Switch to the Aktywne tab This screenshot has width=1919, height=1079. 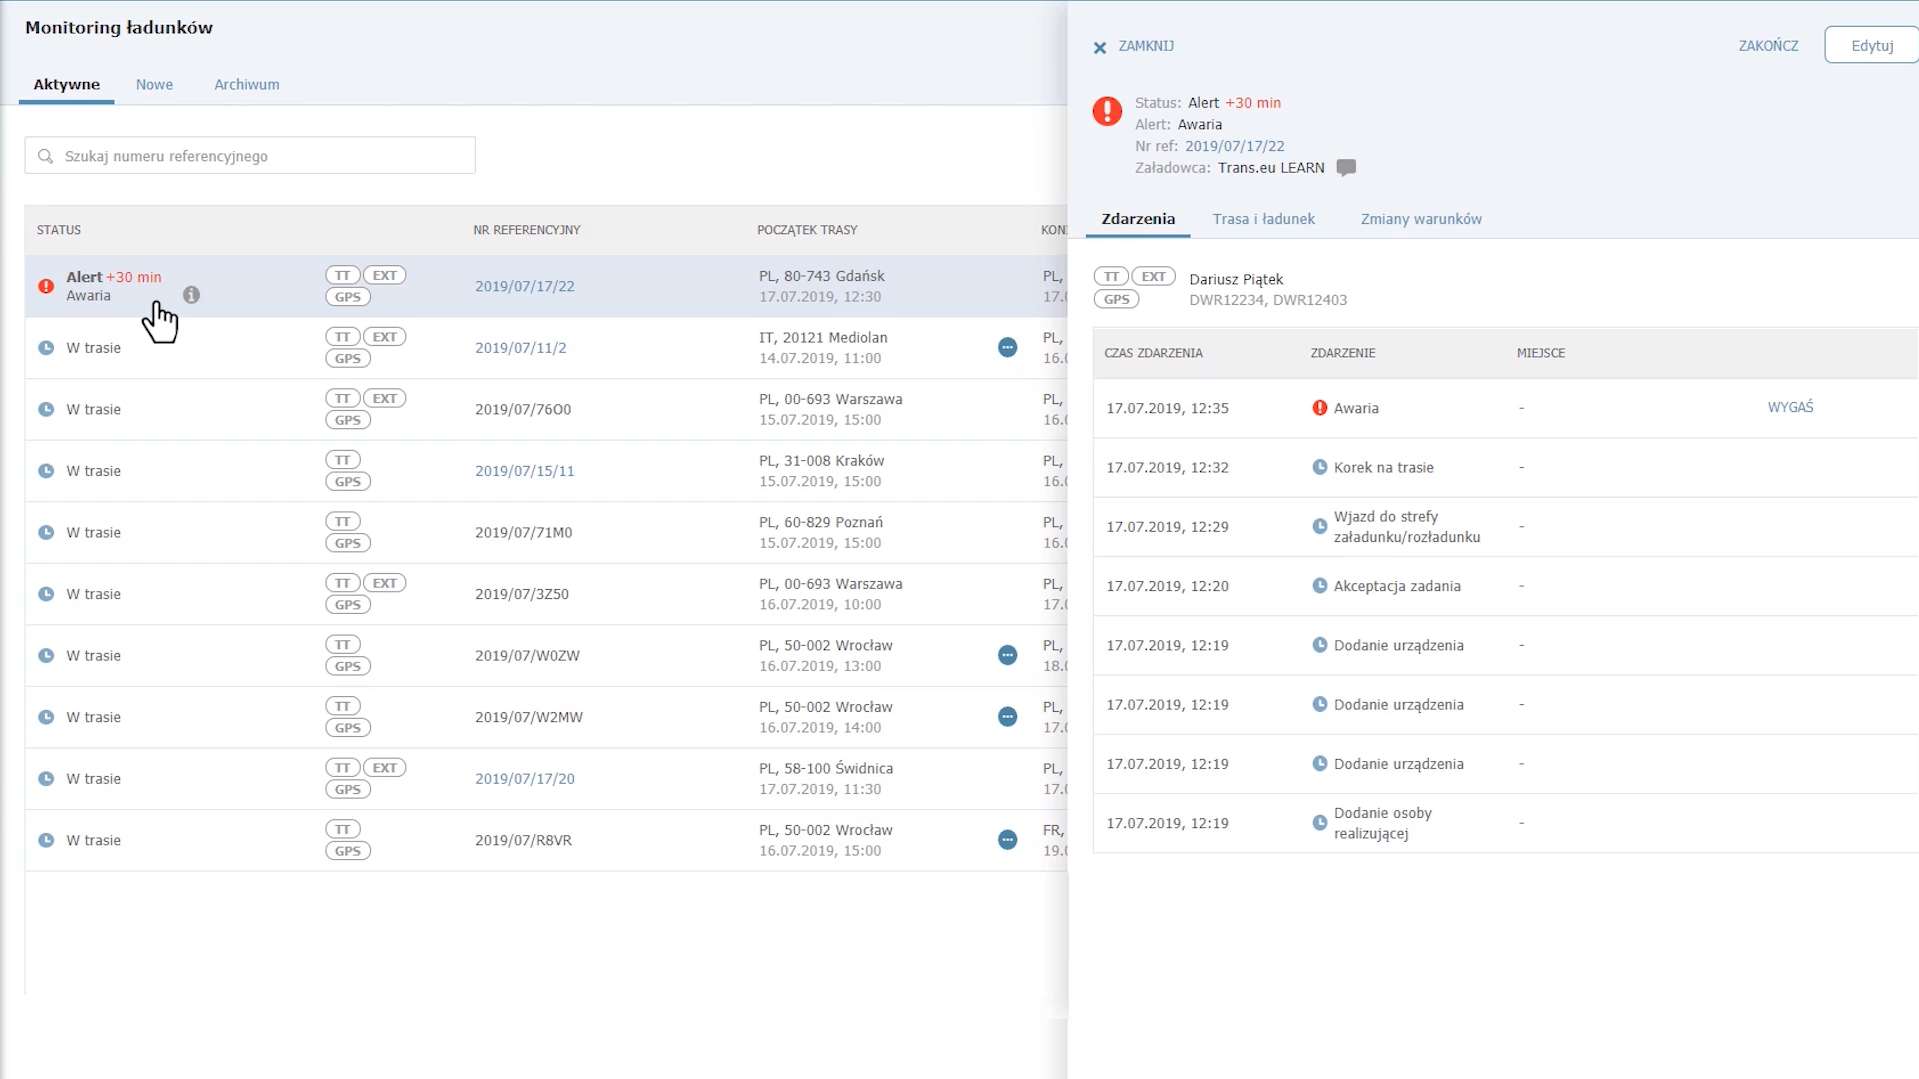click(x=66, y=85)
